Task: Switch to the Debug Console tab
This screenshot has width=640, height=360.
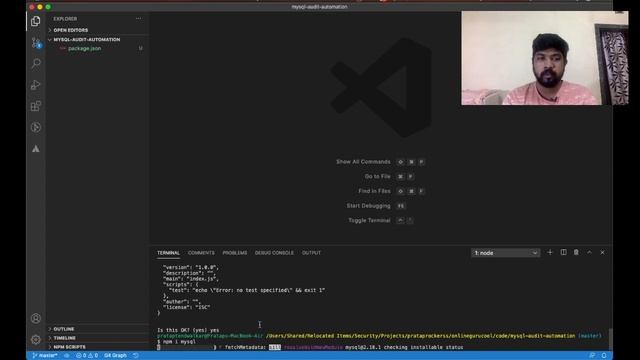Action: [274, 253]
